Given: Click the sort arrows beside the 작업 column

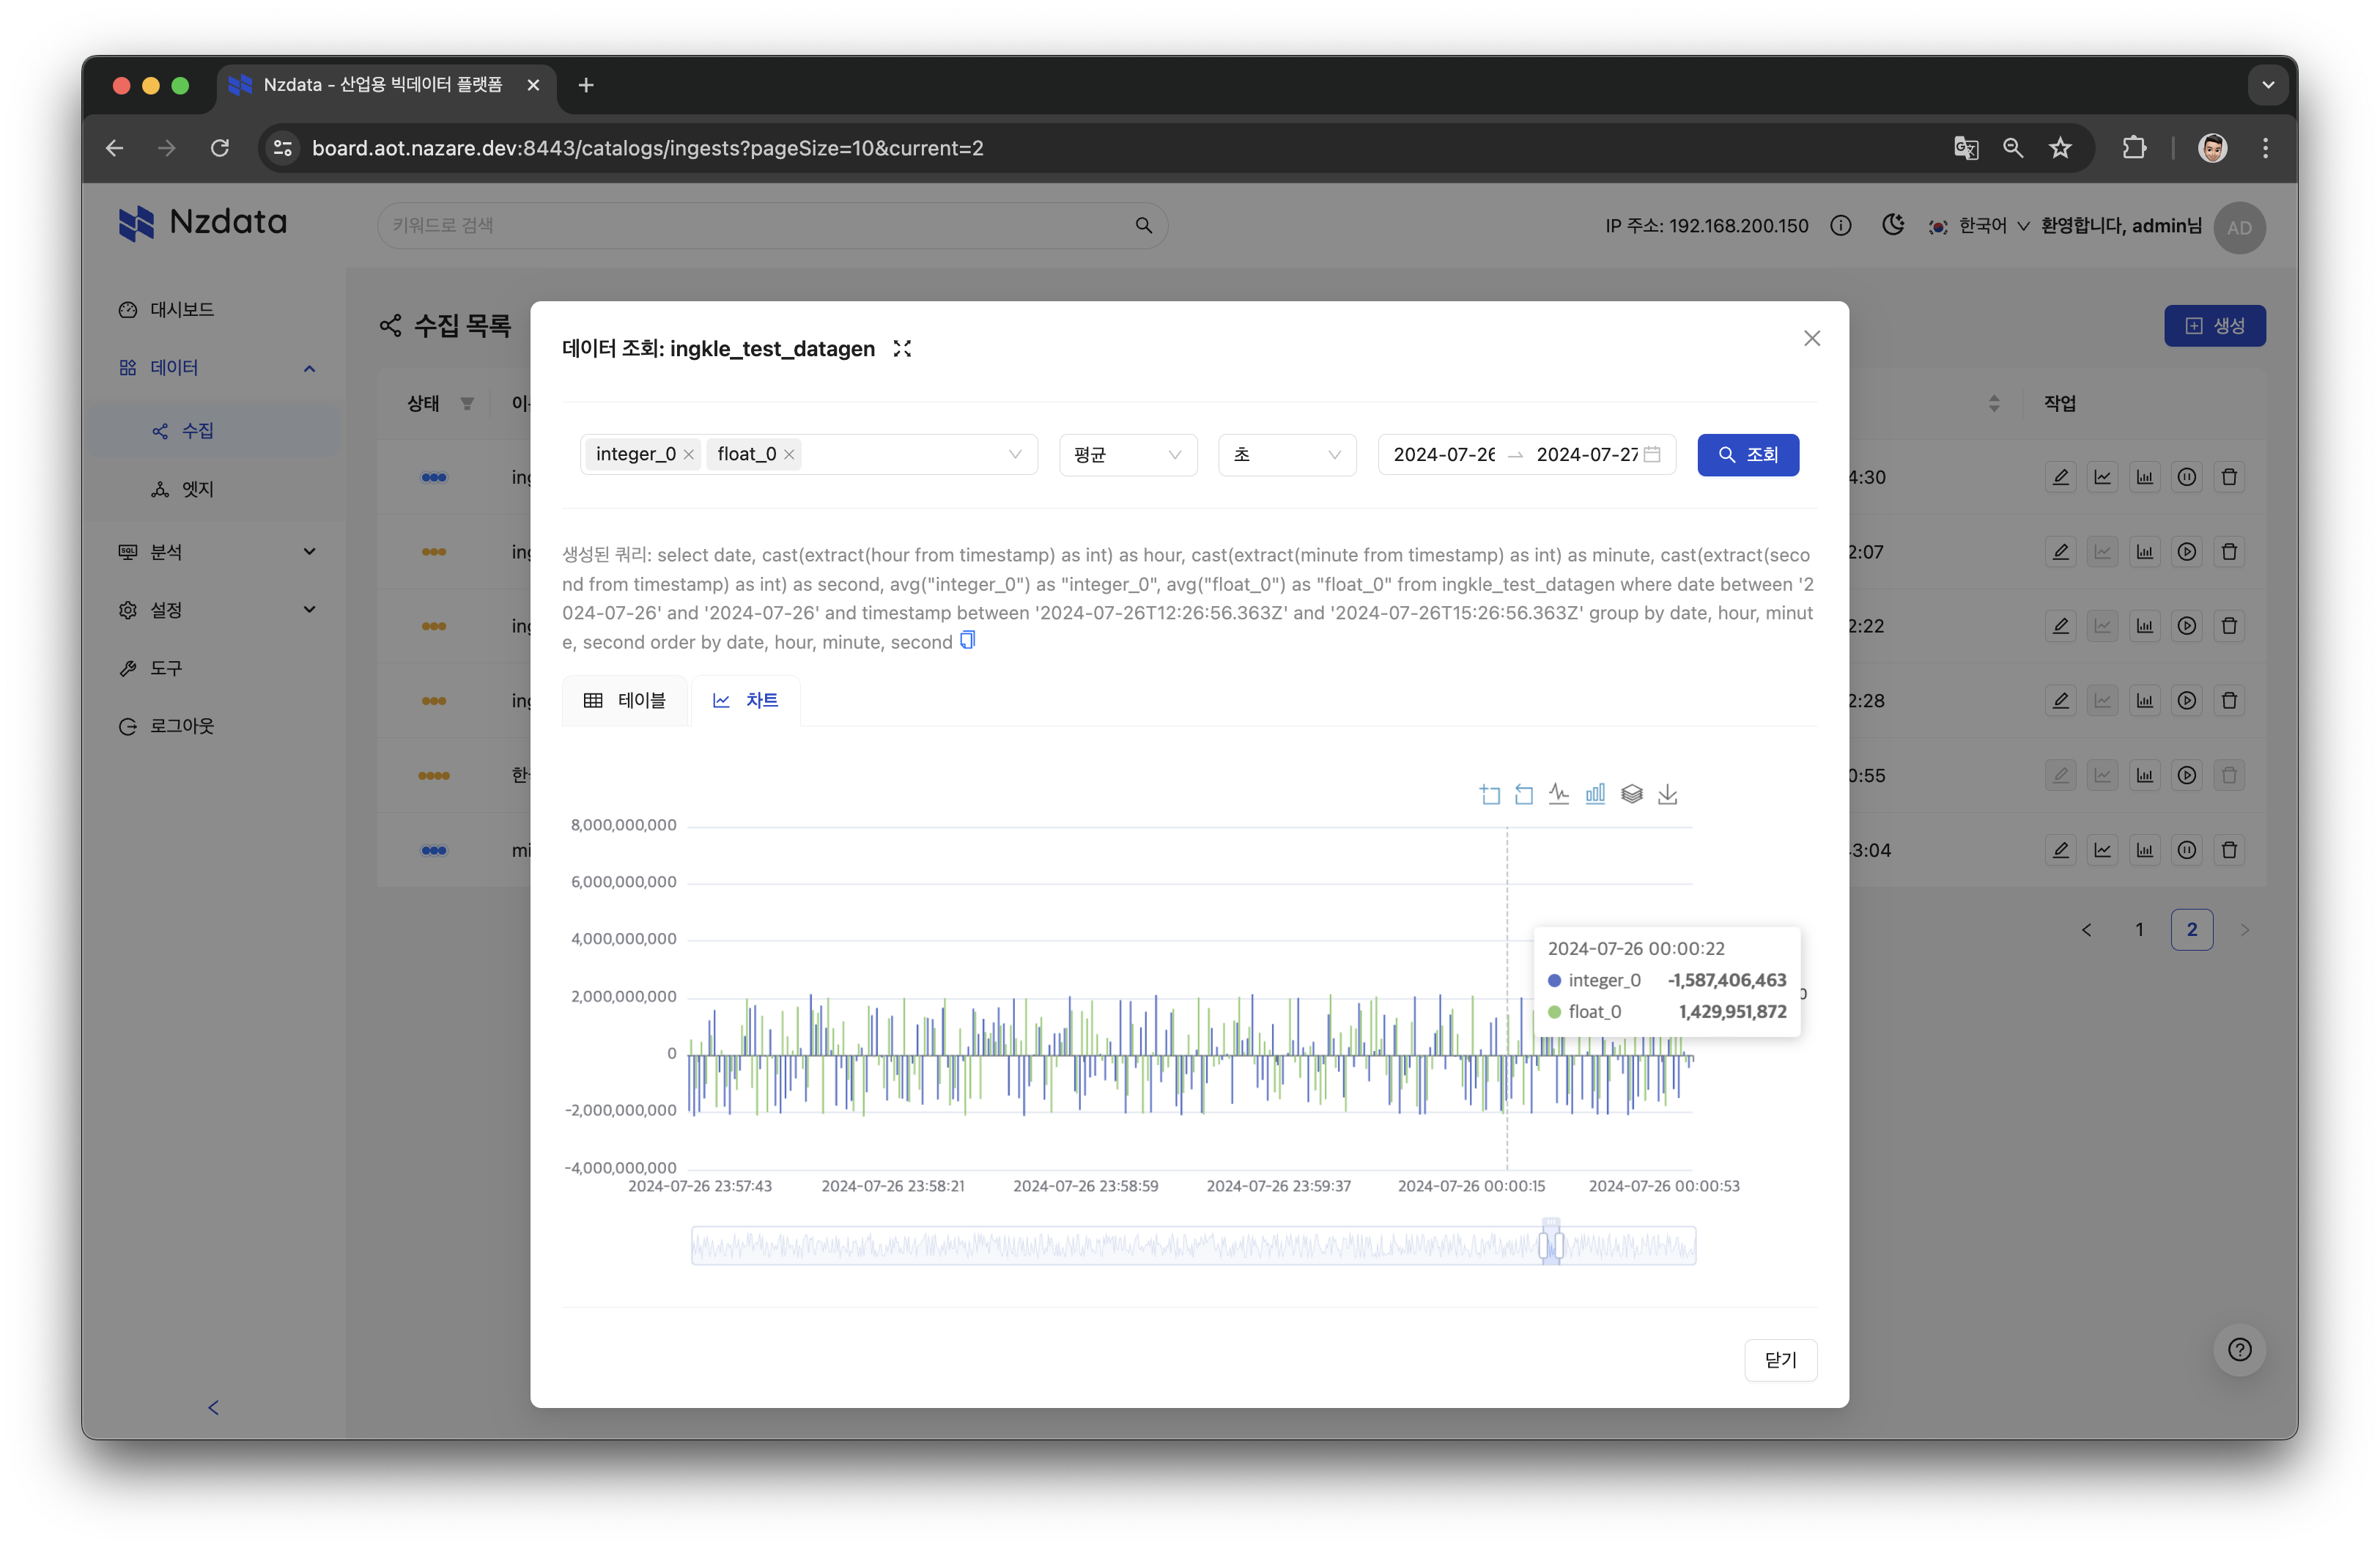Looking at the screenshot, I should tap(1994, 403).
